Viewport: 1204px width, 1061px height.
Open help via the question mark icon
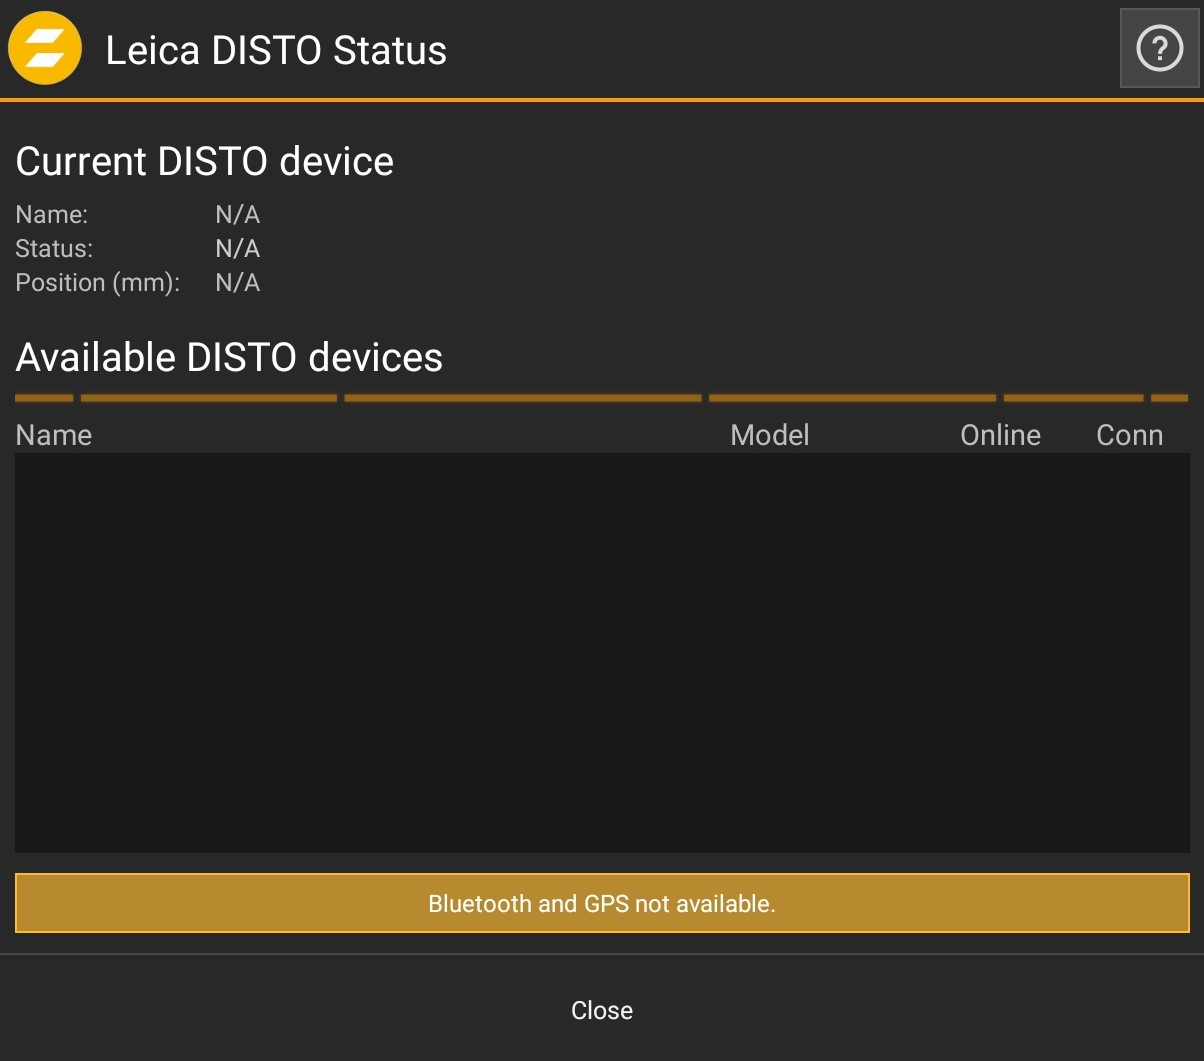[1159, 49]
